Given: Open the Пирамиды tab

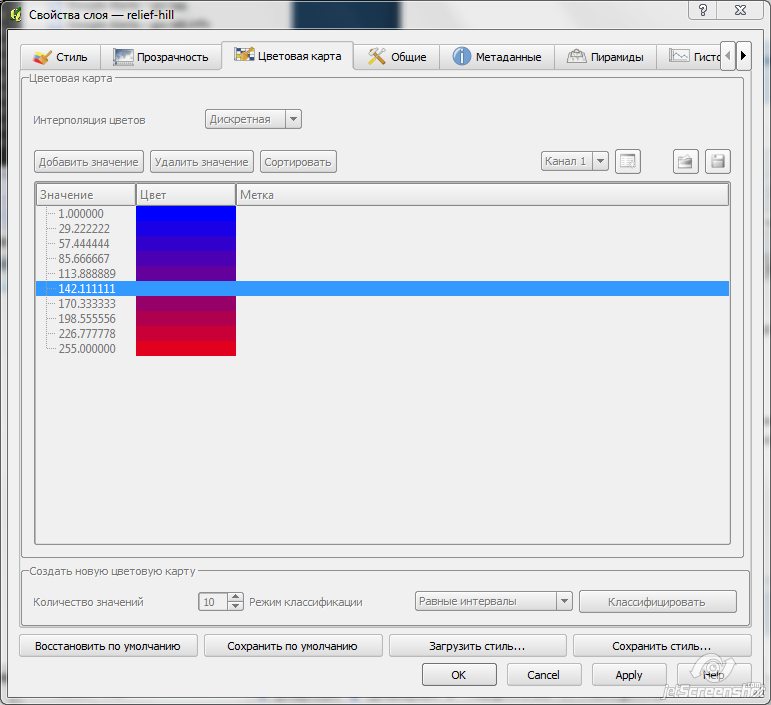Looking at the screenshot, I should 605,57.
